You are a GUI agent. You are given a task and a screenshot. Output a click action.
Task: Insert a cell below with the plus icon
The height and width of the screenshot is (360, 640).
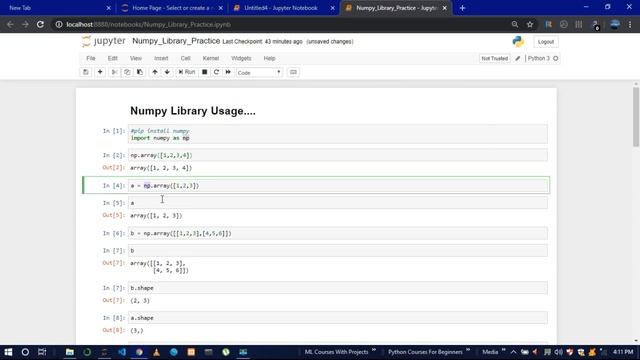(100, 72)
